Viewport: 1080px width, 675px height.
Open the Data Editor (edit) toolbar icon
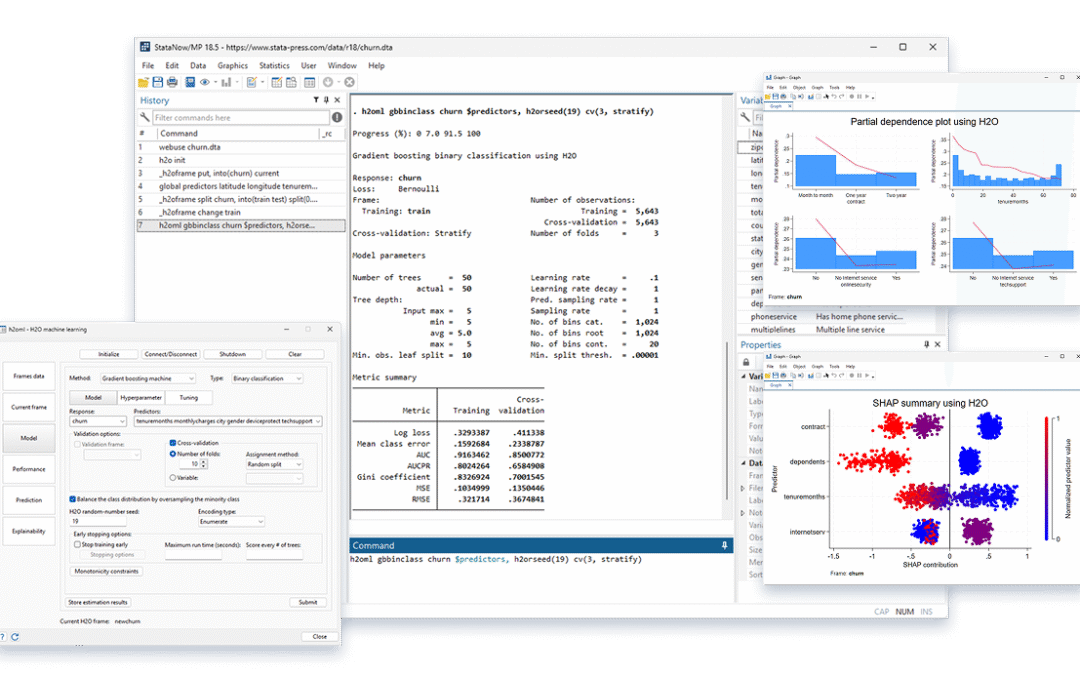(x=276, y=83)
